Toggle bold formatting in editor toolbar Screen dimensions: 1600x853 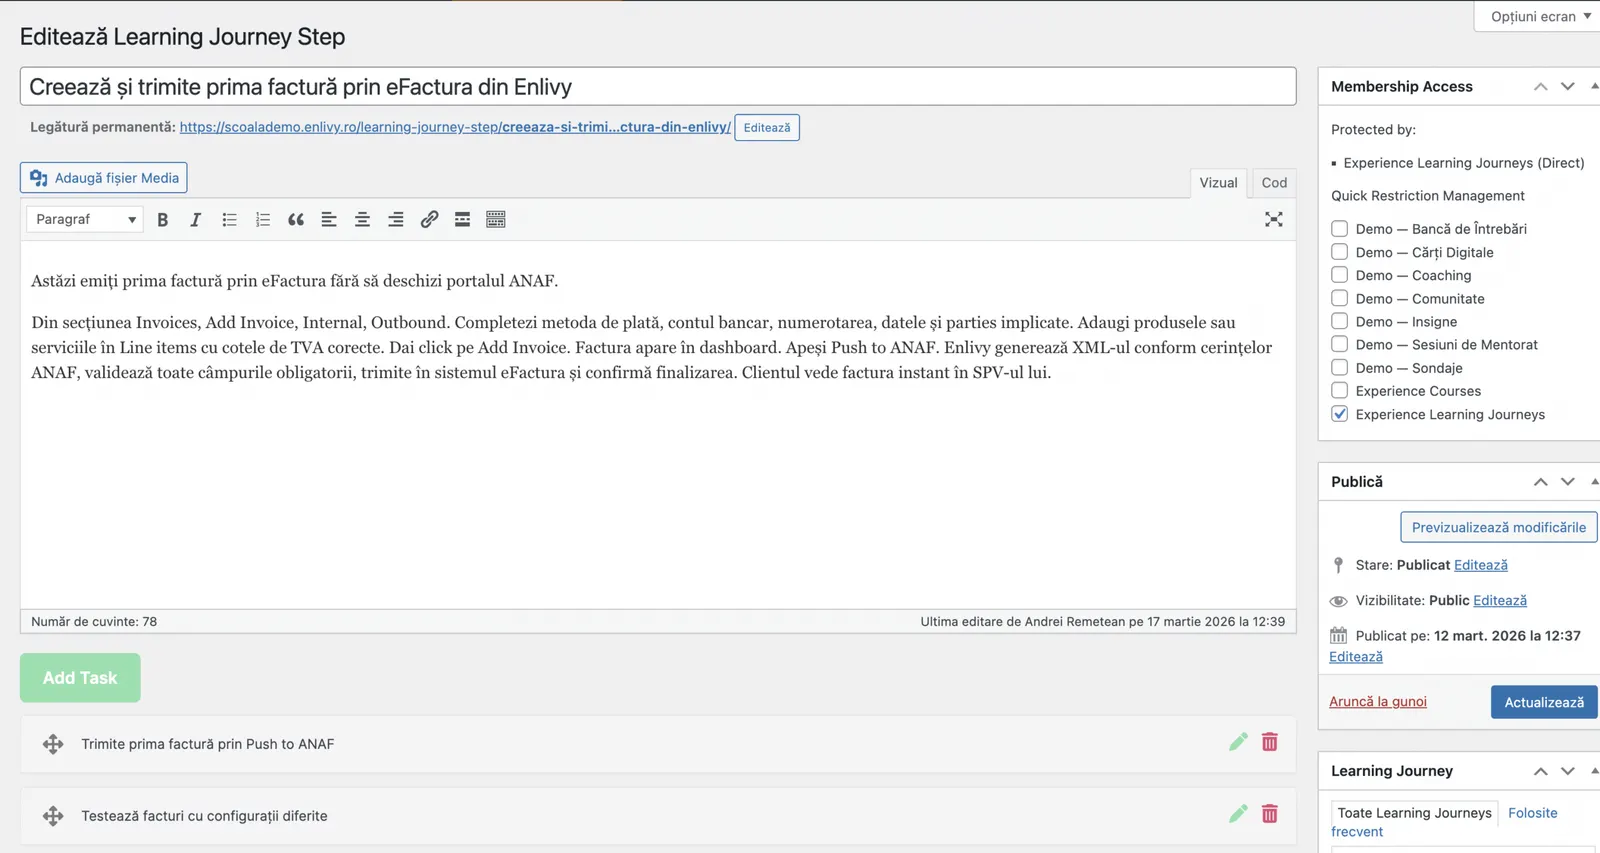[162, 220]
